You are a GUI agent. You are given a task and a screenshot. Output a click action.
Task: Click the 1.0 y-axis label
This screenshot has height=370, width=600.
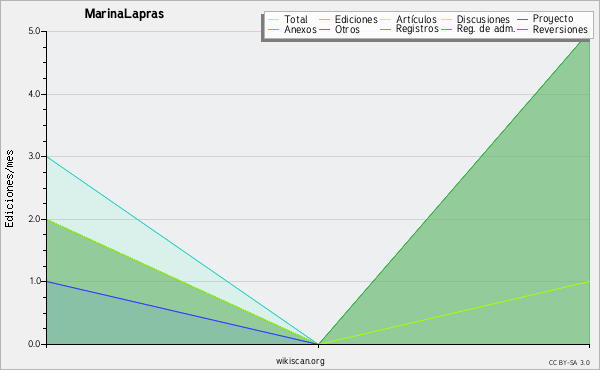pyautogui.click(x=34, y=282)
